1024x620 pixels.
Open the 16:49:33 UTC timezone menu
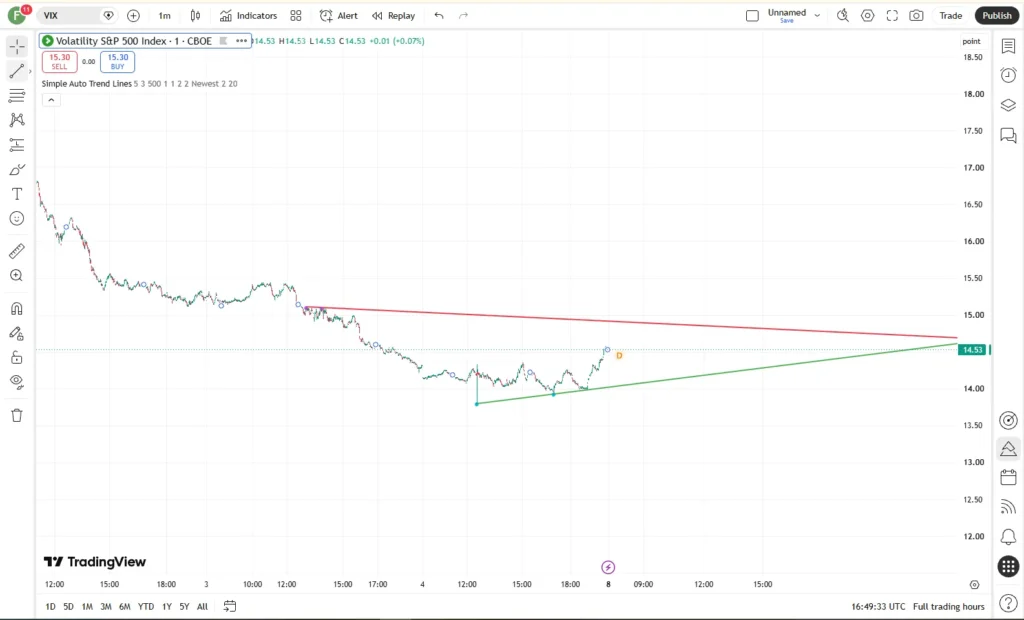tap(878, 606)
